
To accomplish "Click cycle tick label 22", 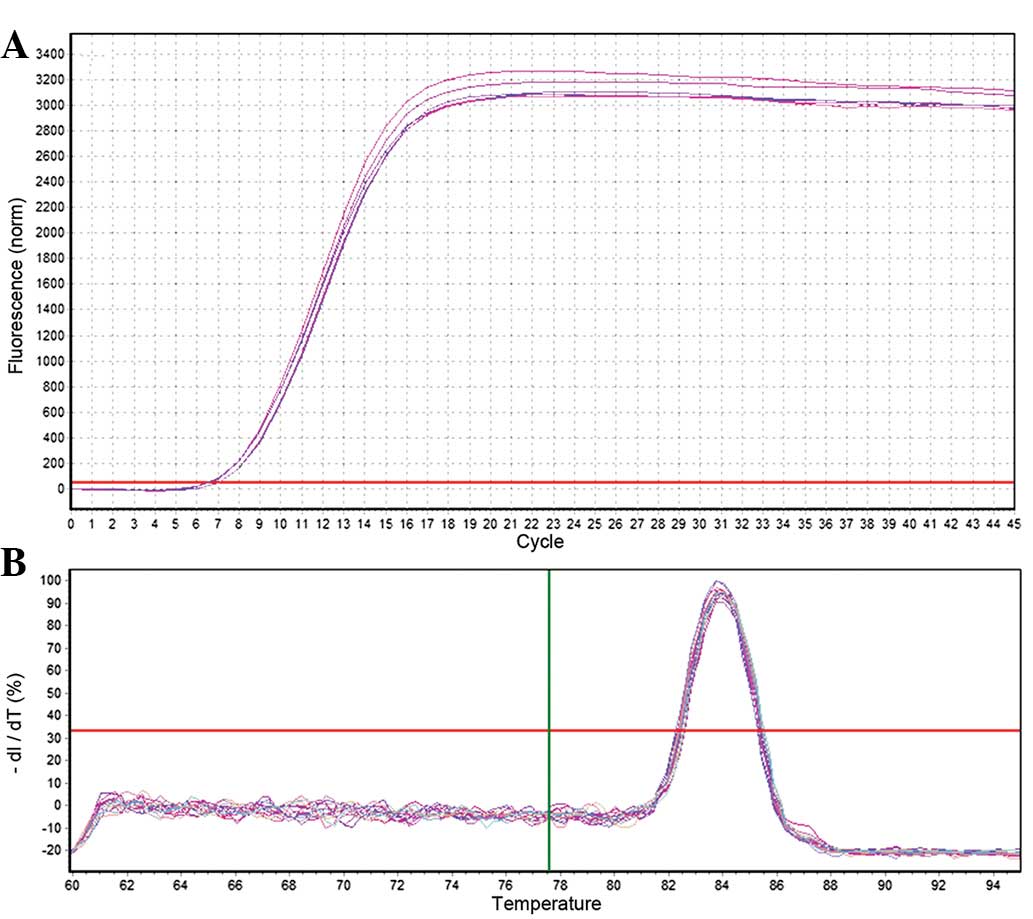I will (530, 523).
